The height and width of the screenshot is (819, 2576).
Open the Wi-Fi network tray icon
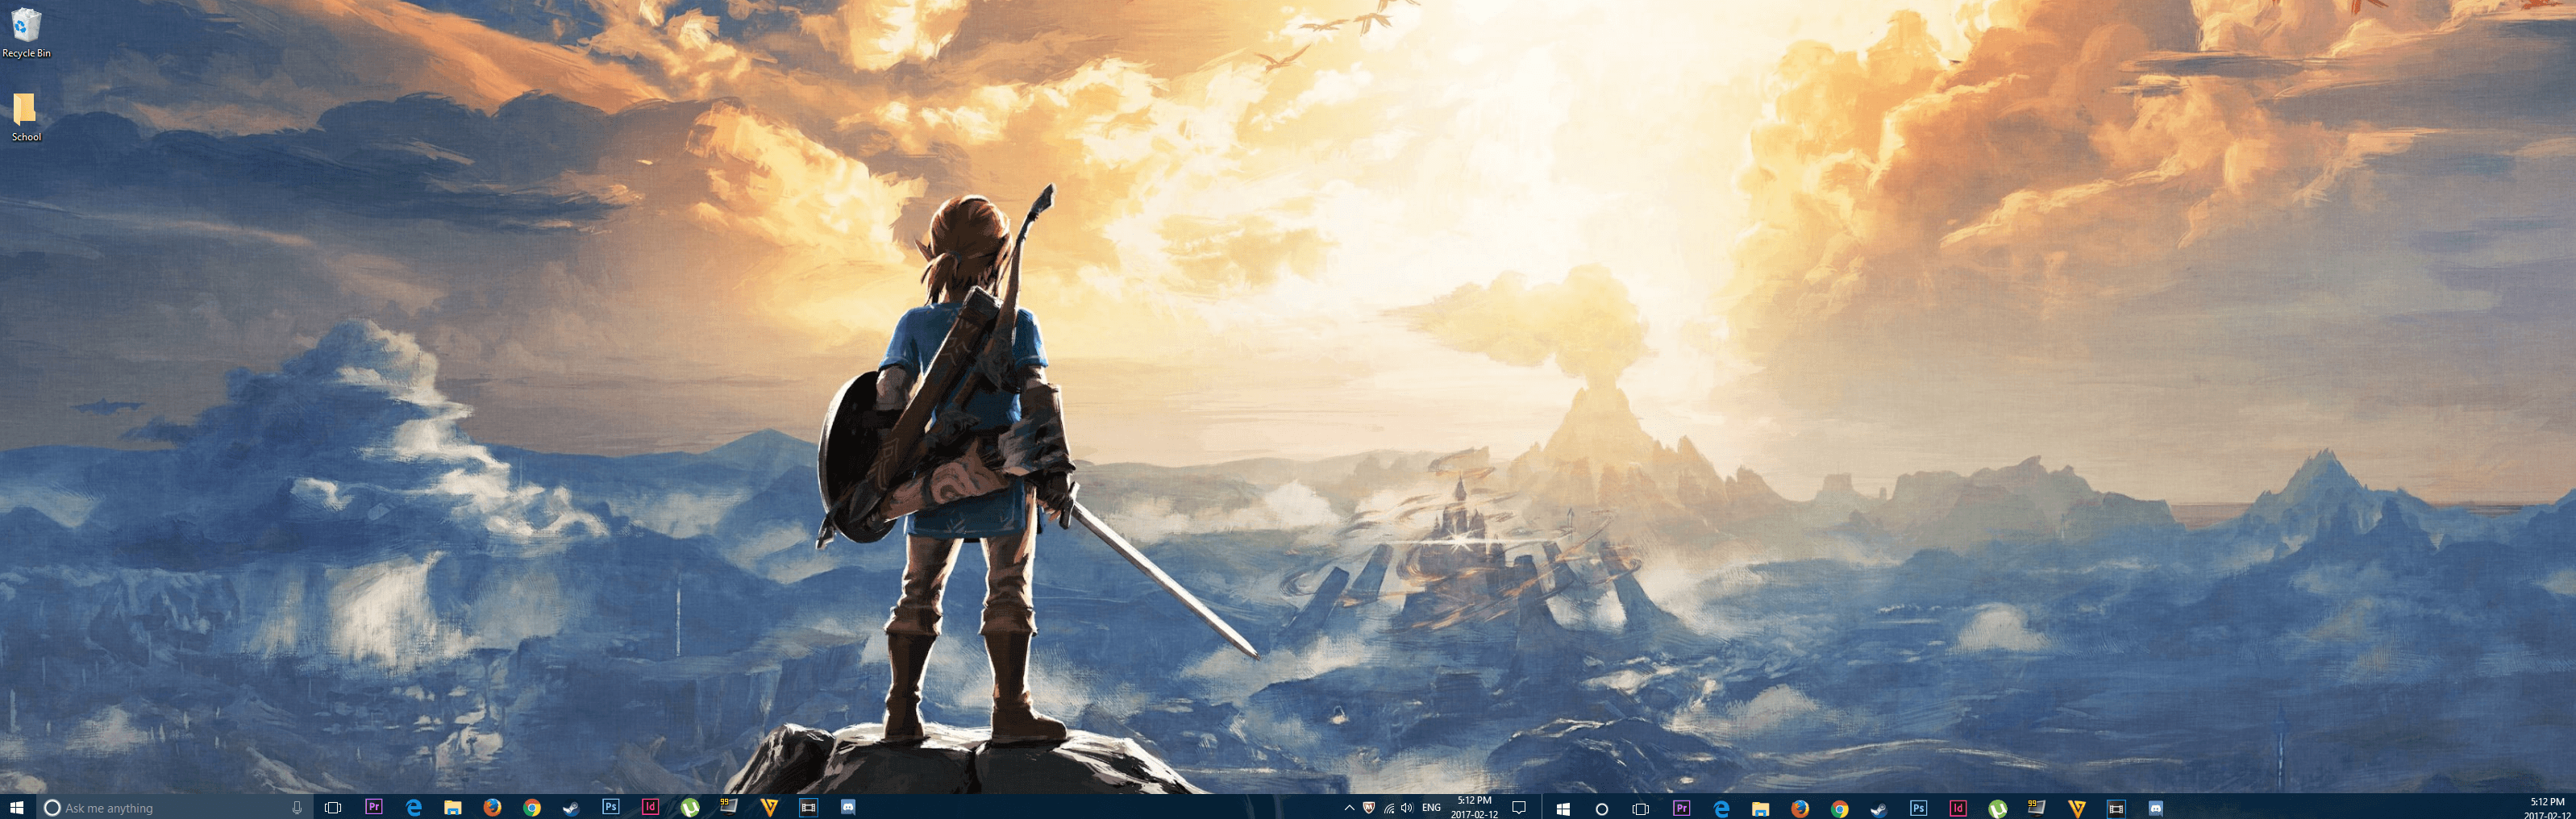coord(1388,807)
